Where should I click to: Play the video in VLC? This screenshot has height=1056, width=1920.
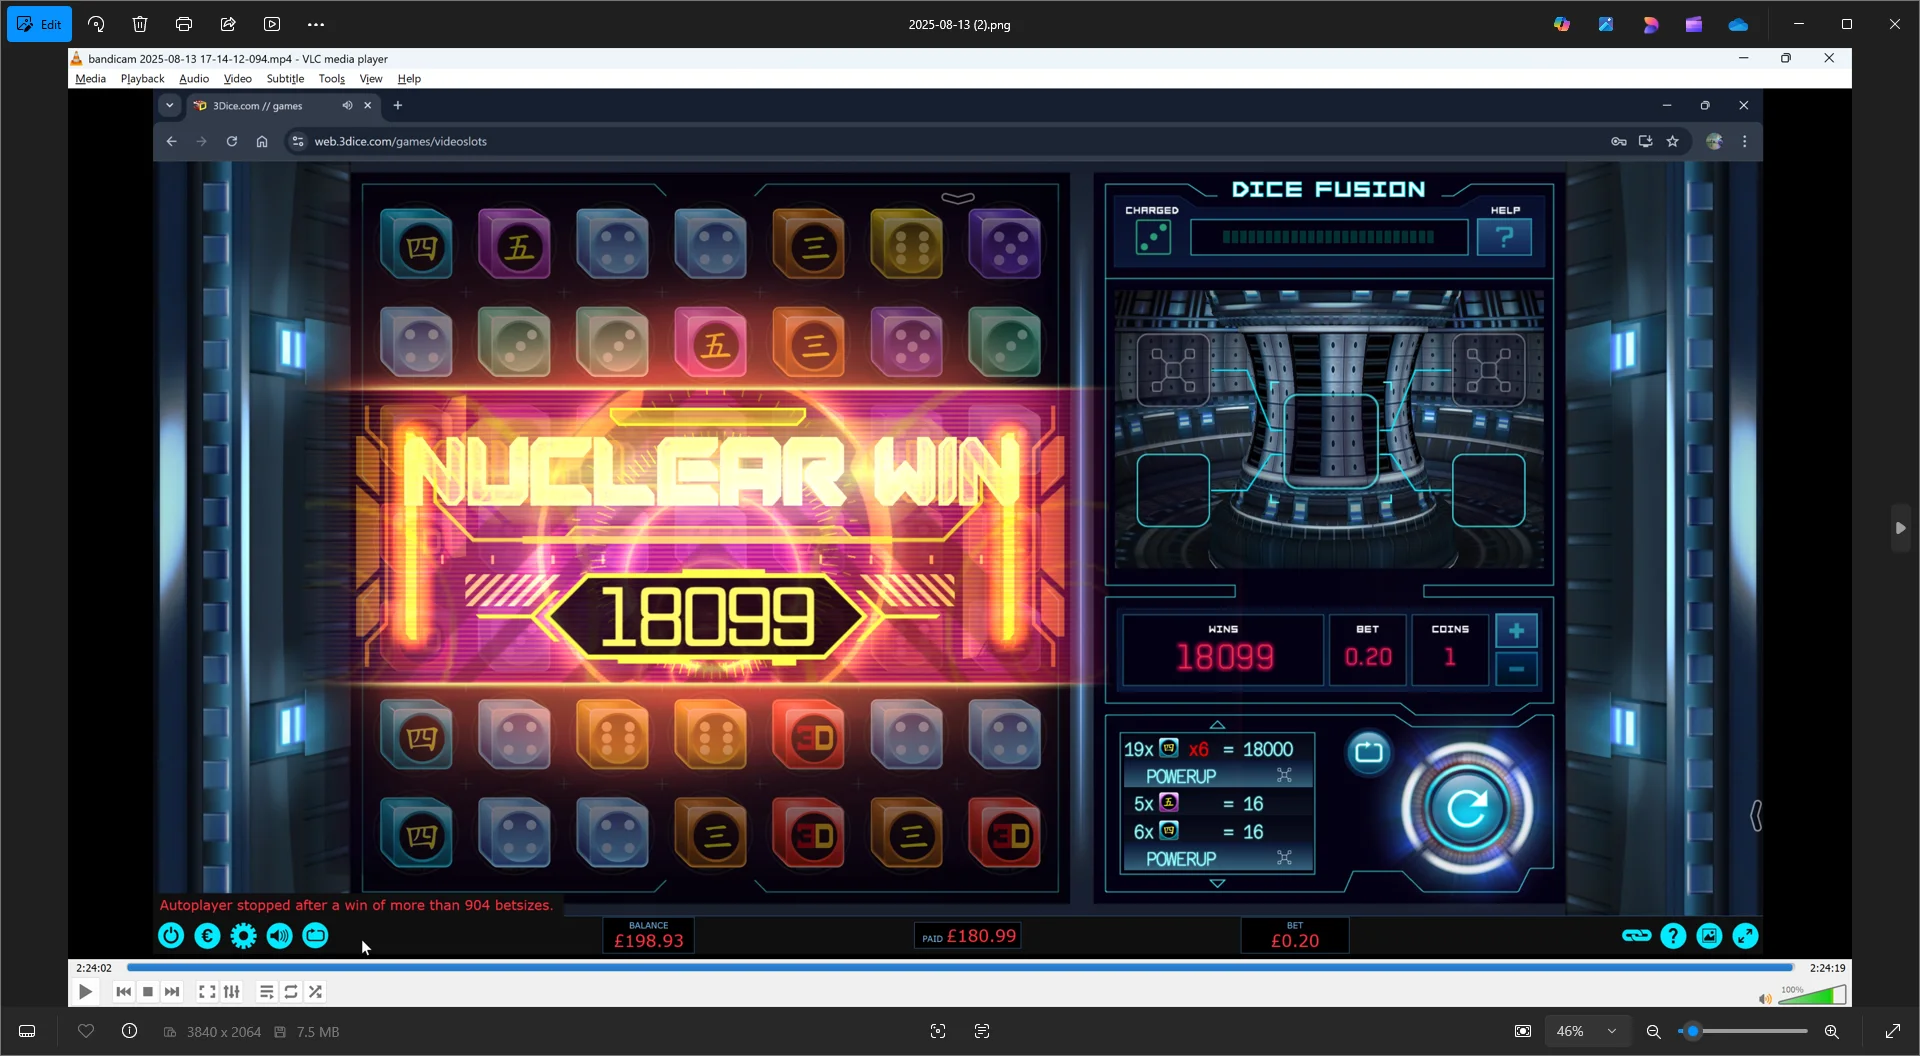tap(86, 992)
